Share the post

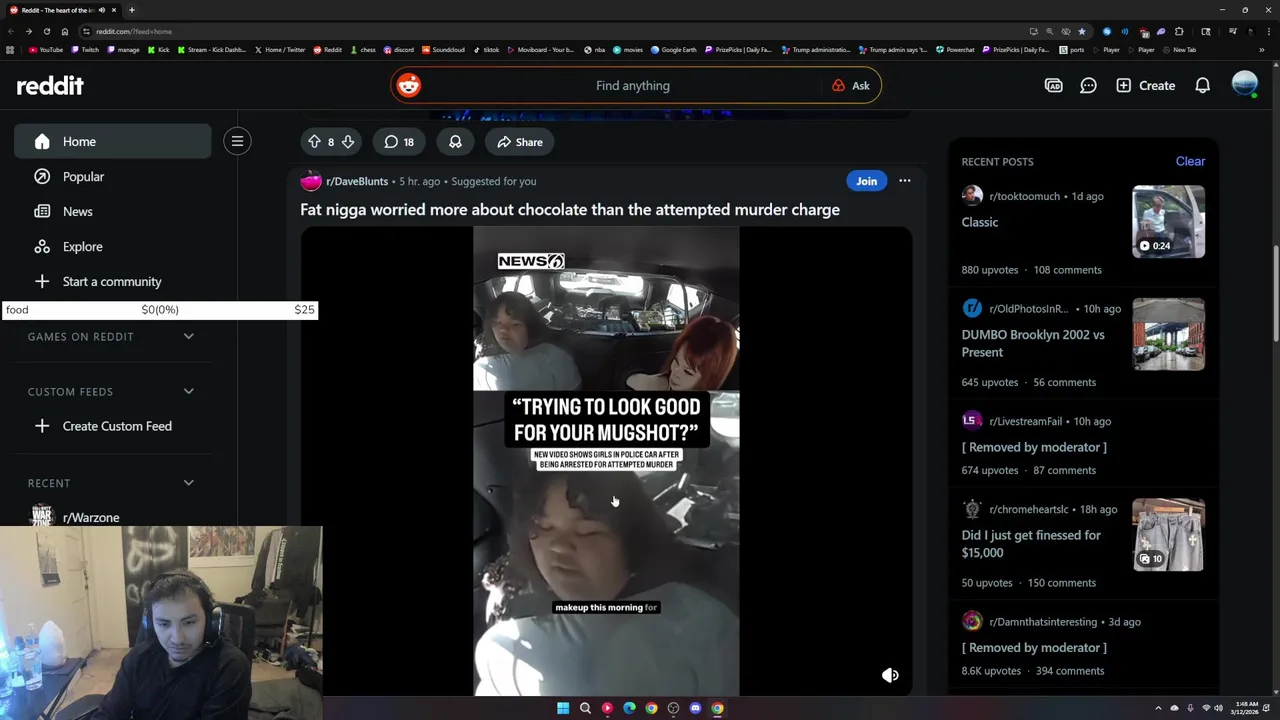(520, 142)
